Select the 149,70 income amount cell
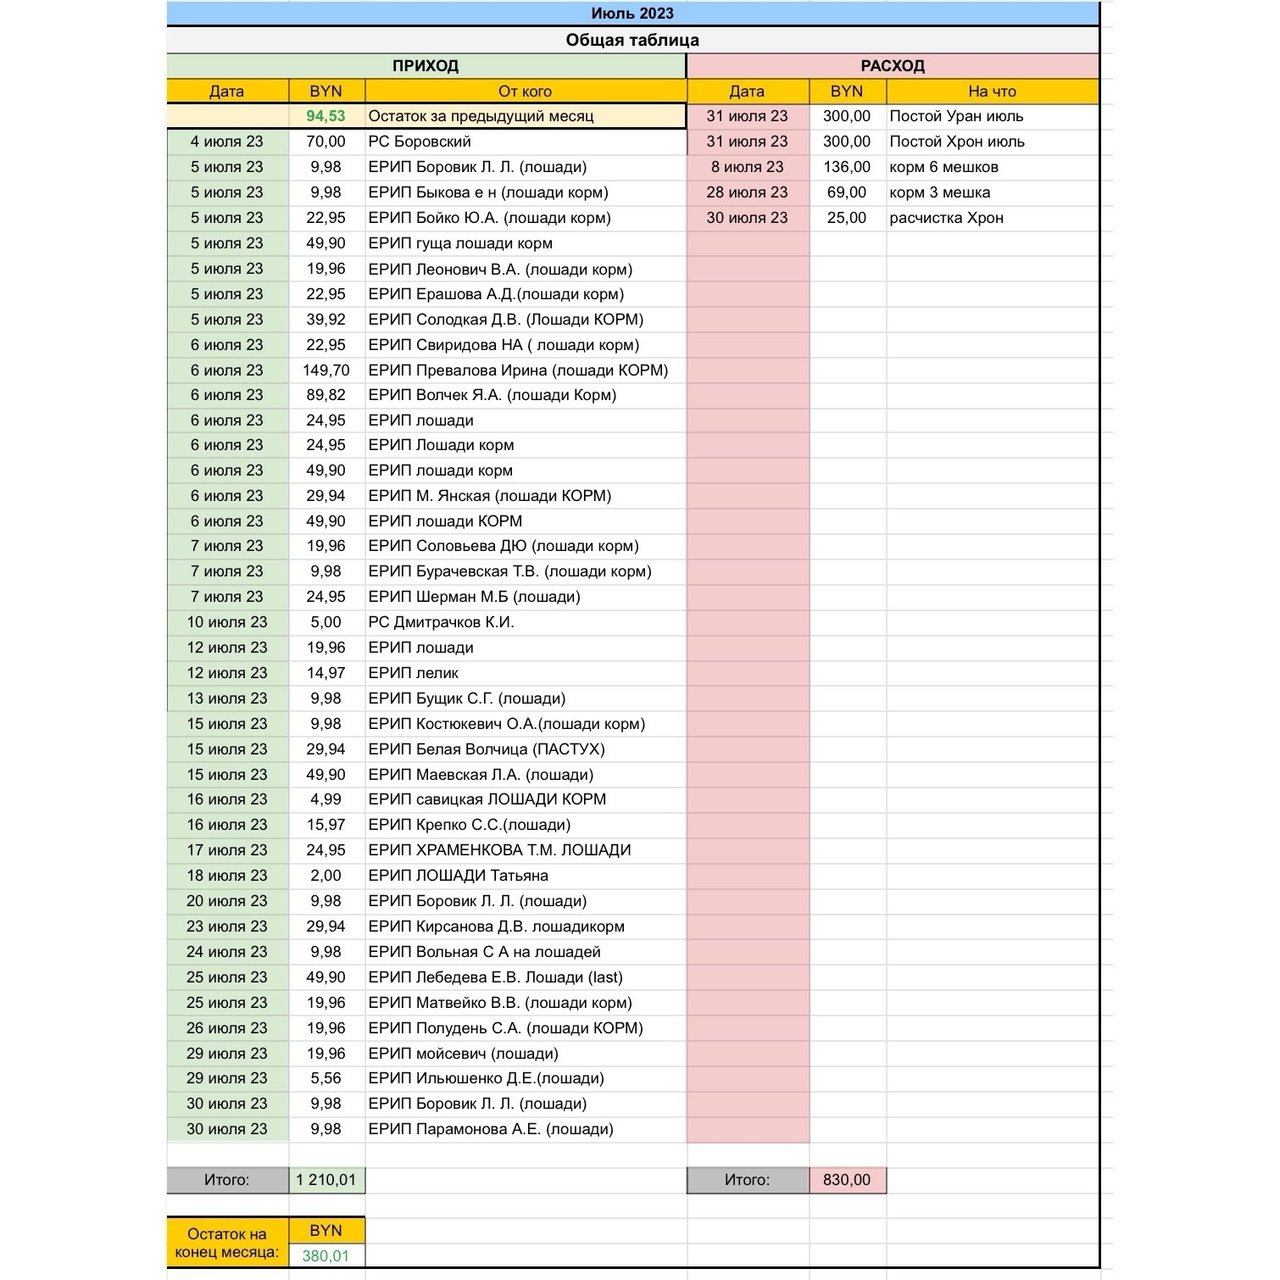The height and width of the screenshot is (1280, 1280). pos(326,370)
